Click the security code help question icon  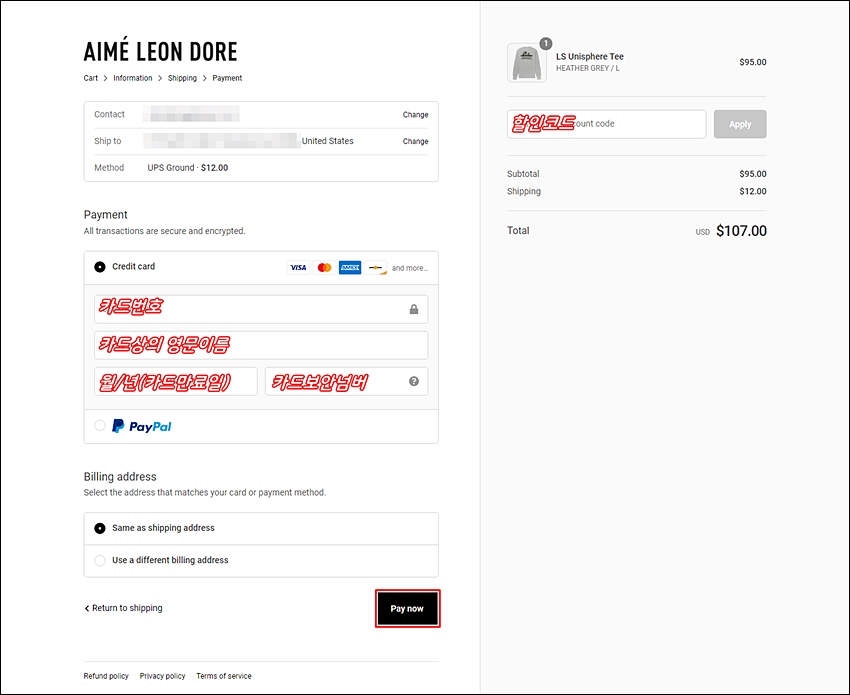coord(414,381)
